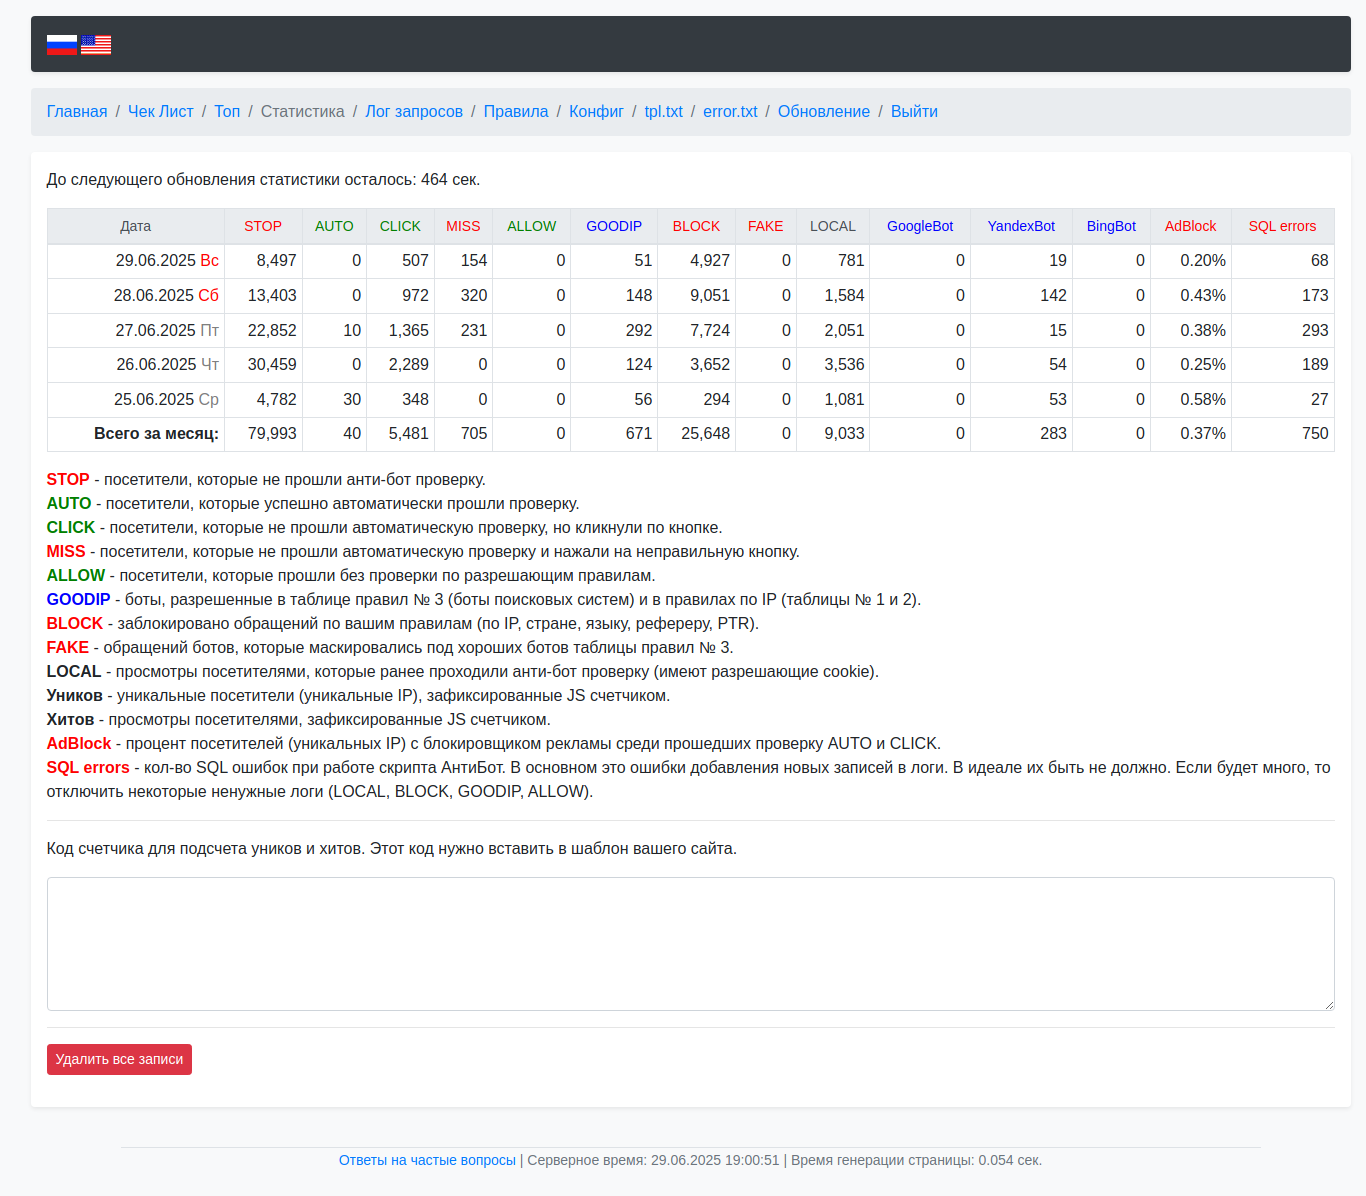Click the GoogleBot column header
Image resolution: width=1366 pixels, height=1196 pixels.
point(920,226)
